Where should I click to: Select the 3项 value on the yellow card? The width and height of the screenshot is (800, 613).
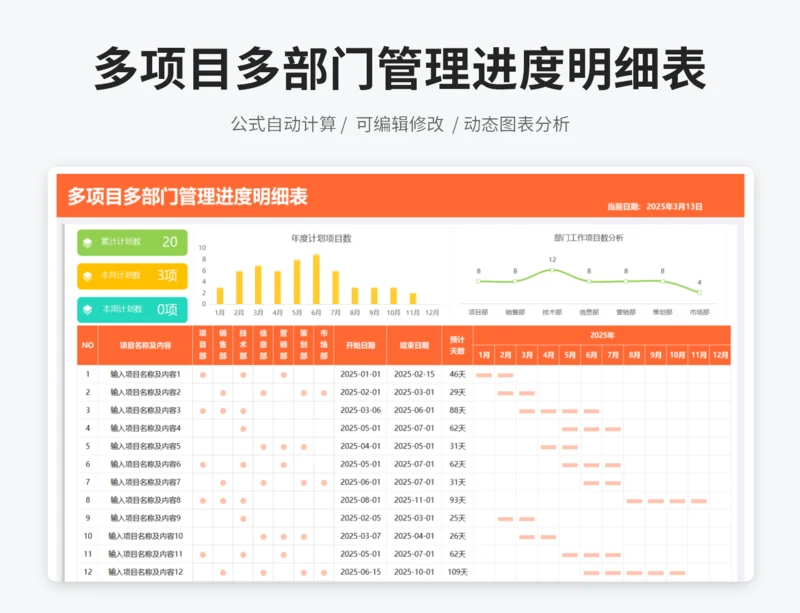(167, 276)
